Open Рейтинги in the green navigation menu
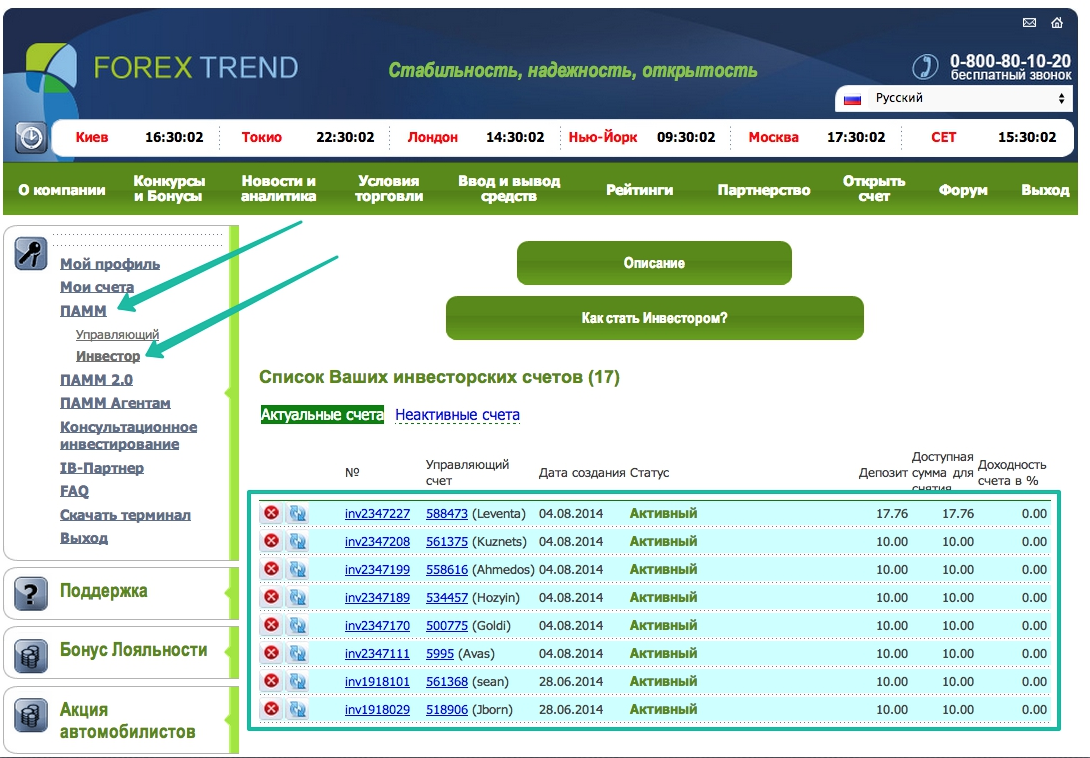Screen dimensions: 1090x758 [x=639, y=190]
